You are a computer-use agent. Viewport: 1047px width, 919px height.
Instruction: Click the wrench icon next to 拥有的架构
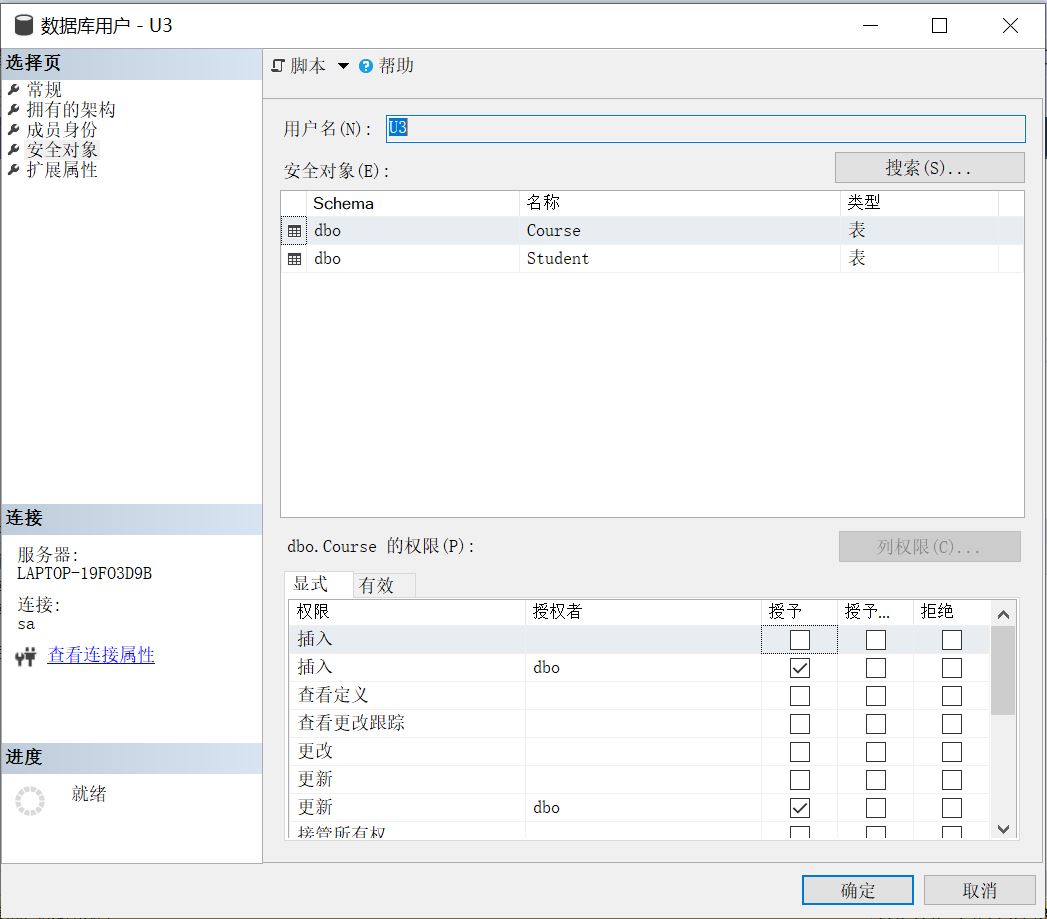click(x=13, y=108)
